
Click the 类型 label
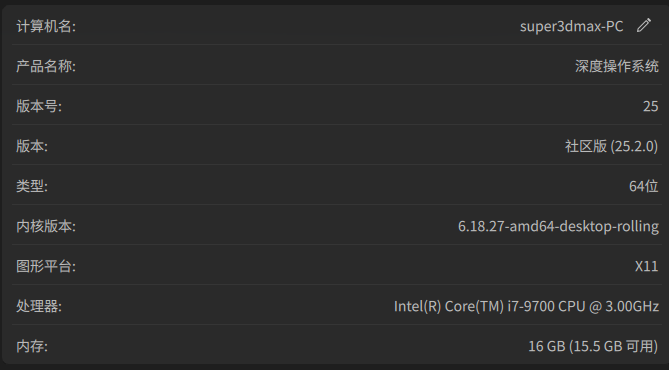[32, 186]
